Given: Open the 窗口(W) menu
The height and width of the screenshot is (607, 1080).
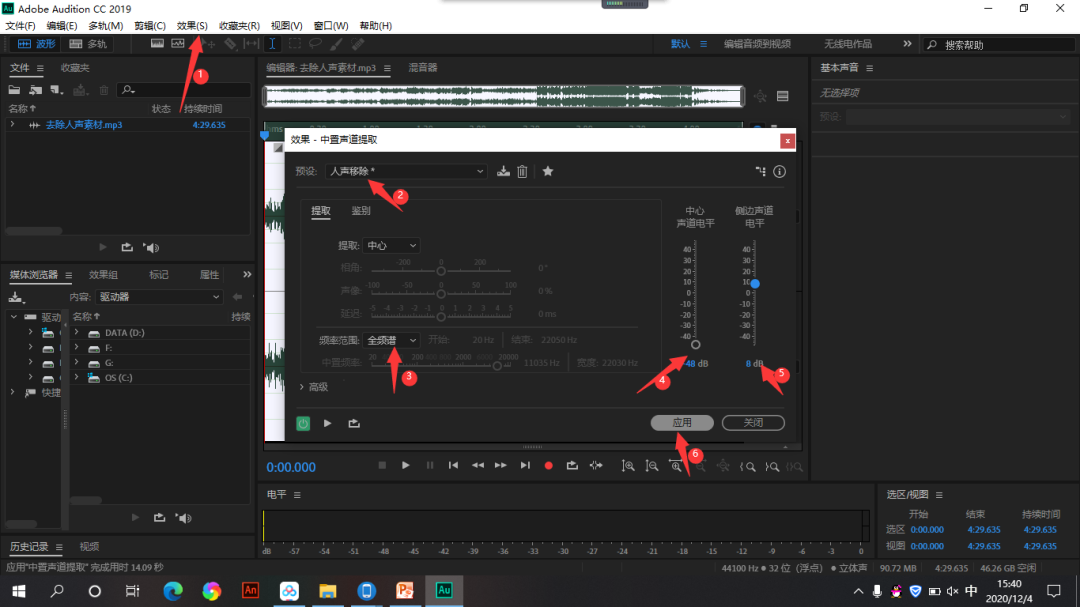Looking at the screenshot, I should pyautogui.click(x=331, y=25).
